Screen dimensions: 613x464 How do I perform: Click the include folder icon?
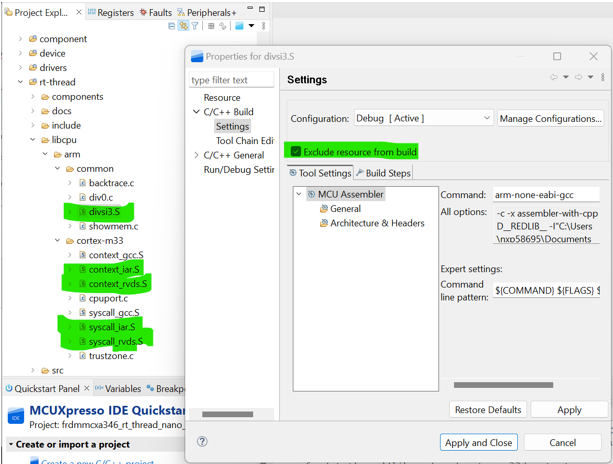(45, 125)
